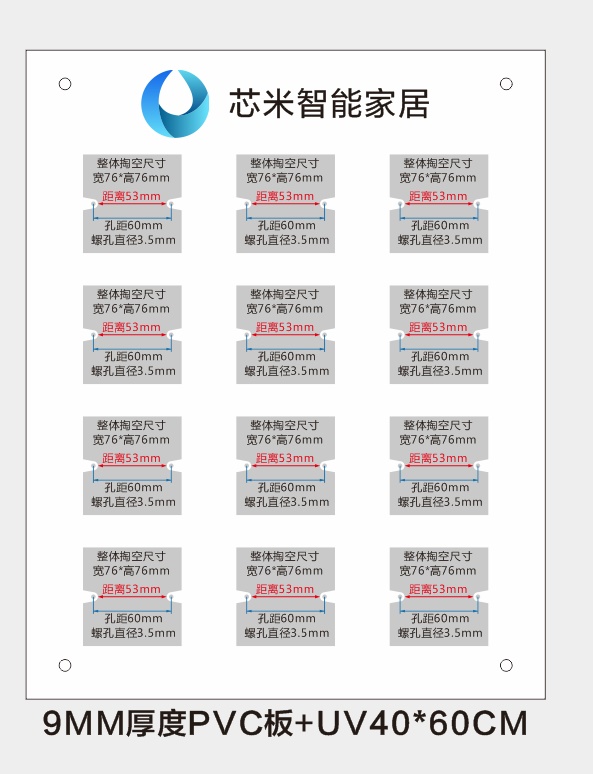Viewport: 593px width, 774px height.
Task: Click the bottom-row right cutout panel
Action: (x=439, y=596)
